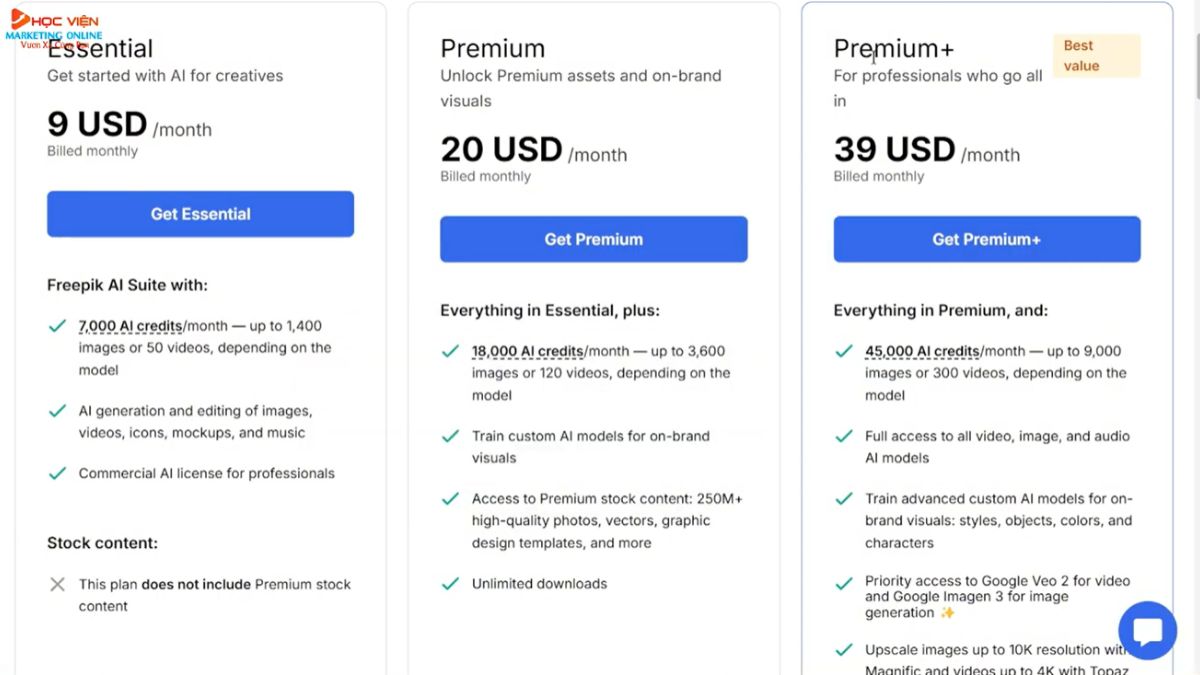Open the chat support bubble icon
1200x675 pixels.
(x=1147, y=630)
